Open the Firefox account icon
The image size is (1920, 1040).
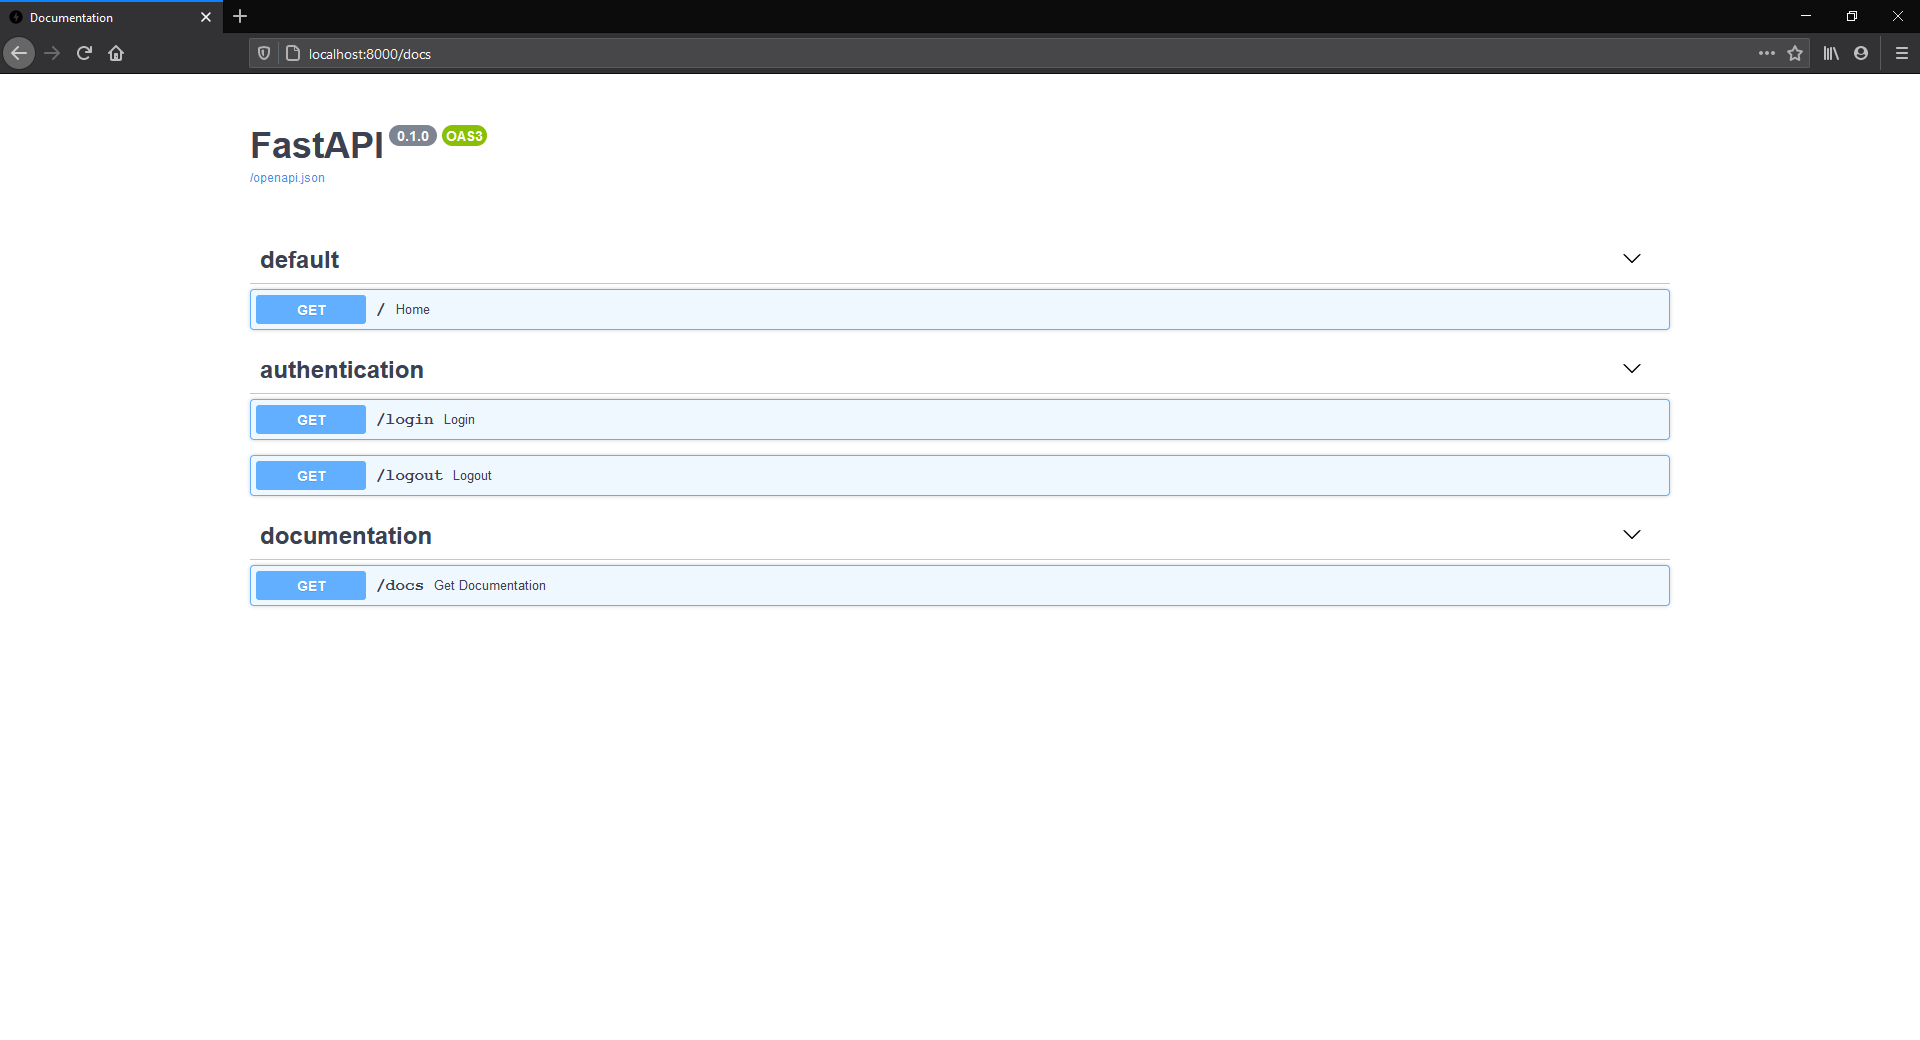click(1861, 53)
